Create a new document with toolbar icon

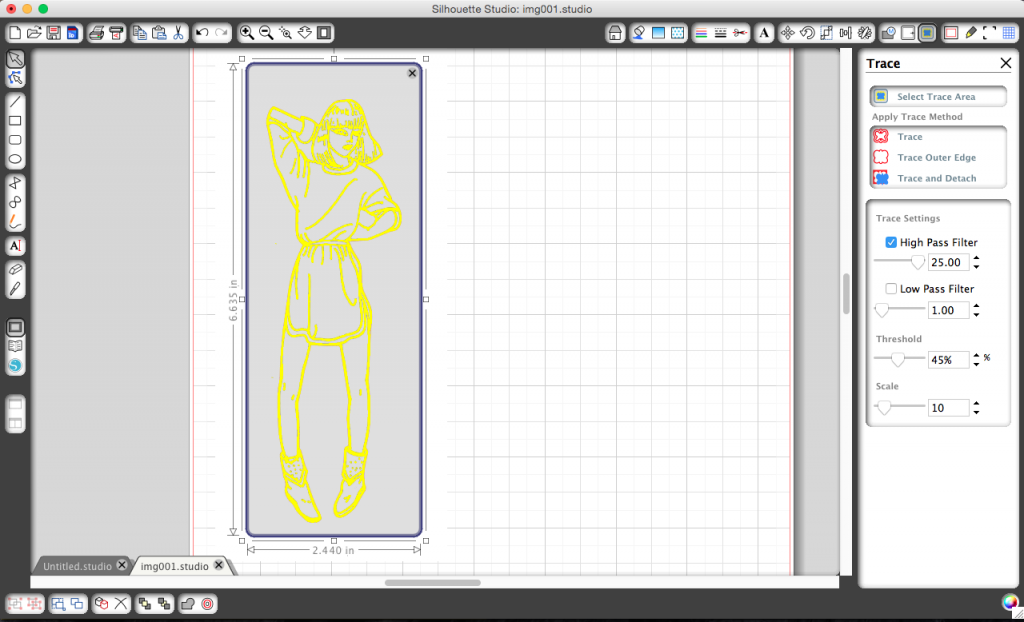pyautogui.click(x=14, y=33)
